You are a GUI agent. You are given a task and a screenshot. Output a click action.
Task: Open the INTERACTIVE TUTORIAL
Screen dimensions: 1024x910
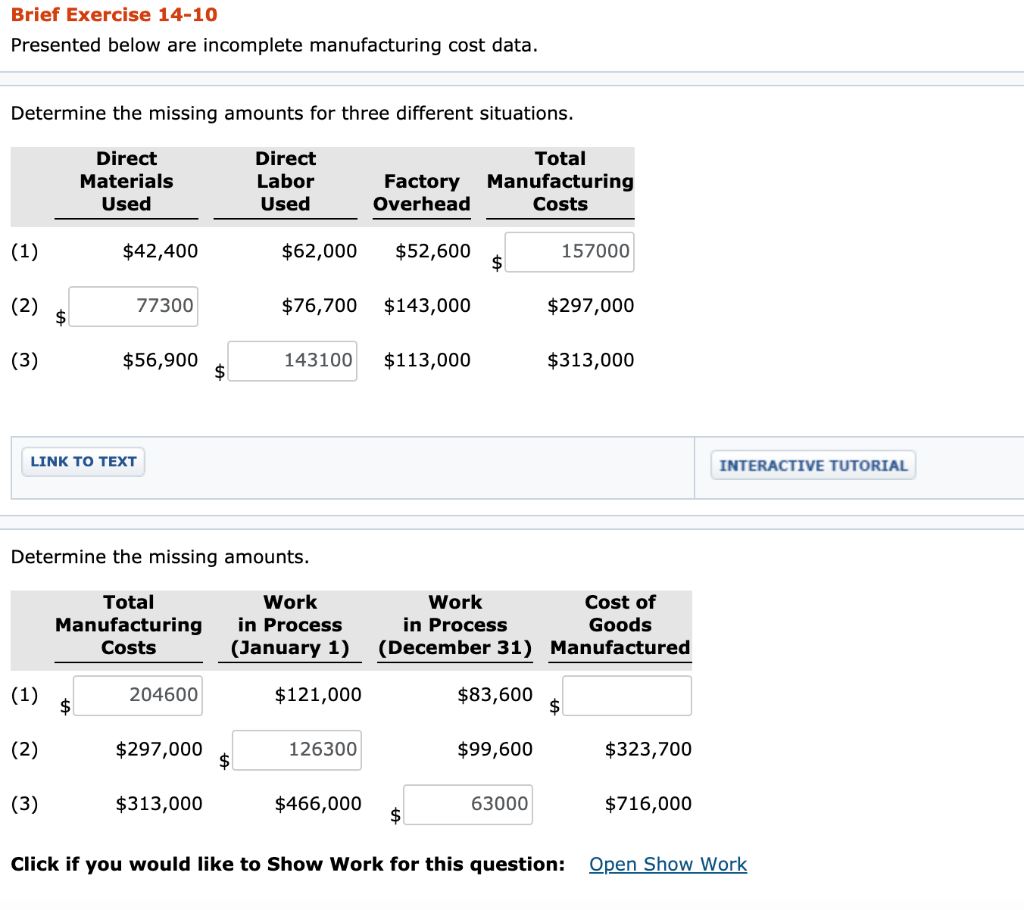click(x=812, y=464)
